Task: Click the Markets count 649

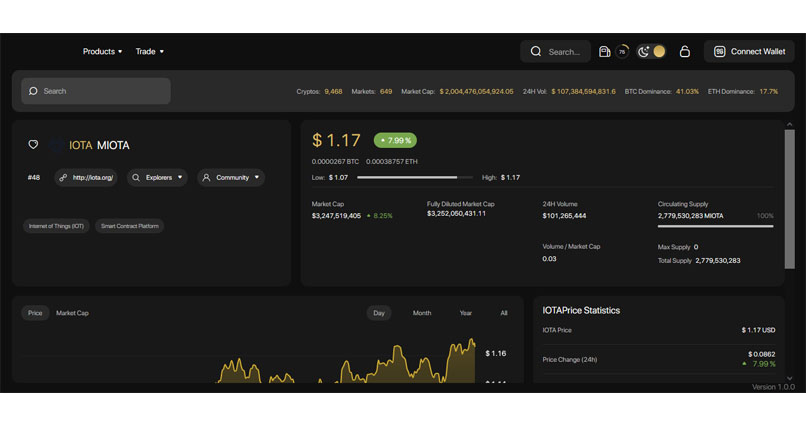Action: pos(386,91)
